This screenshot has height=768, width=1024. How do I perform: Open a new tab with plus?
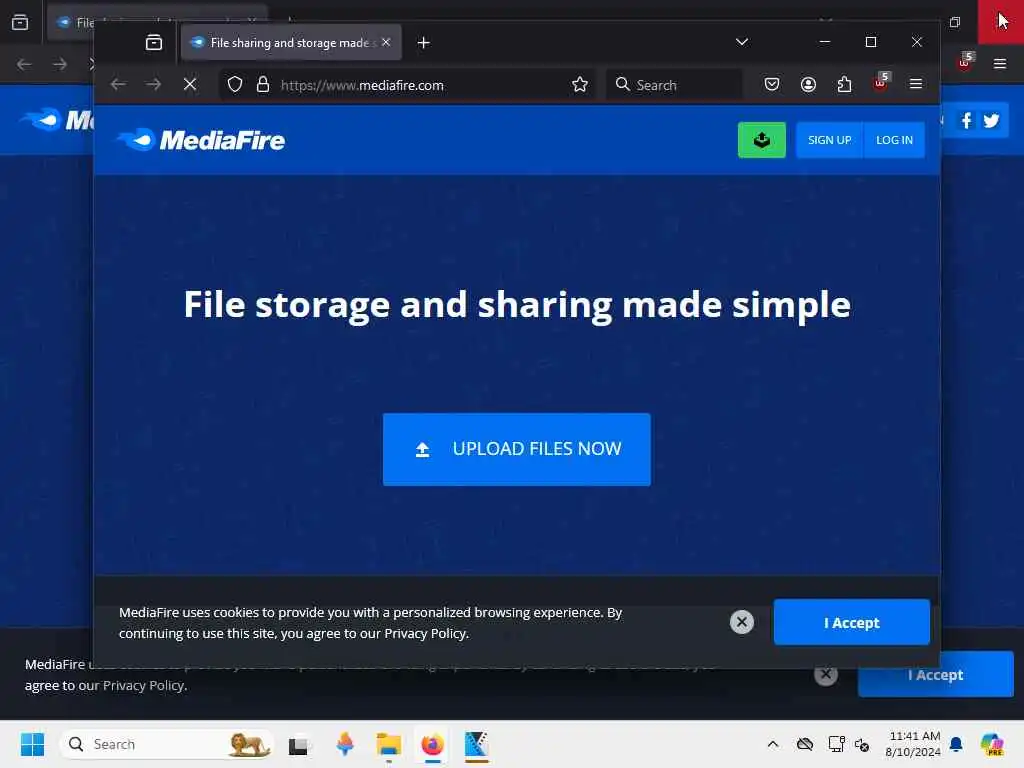coord(423,42)
